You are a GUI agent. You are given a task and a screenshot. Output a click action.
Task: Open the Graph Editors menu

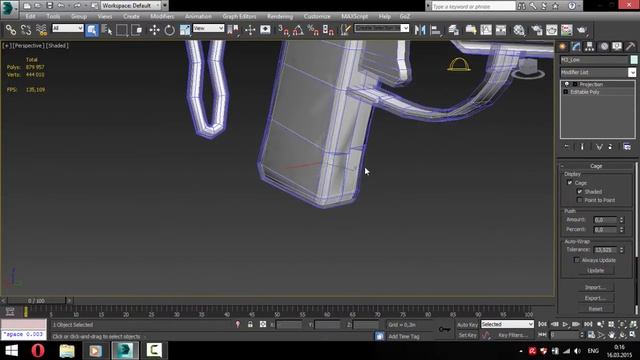tap(239, 16)
